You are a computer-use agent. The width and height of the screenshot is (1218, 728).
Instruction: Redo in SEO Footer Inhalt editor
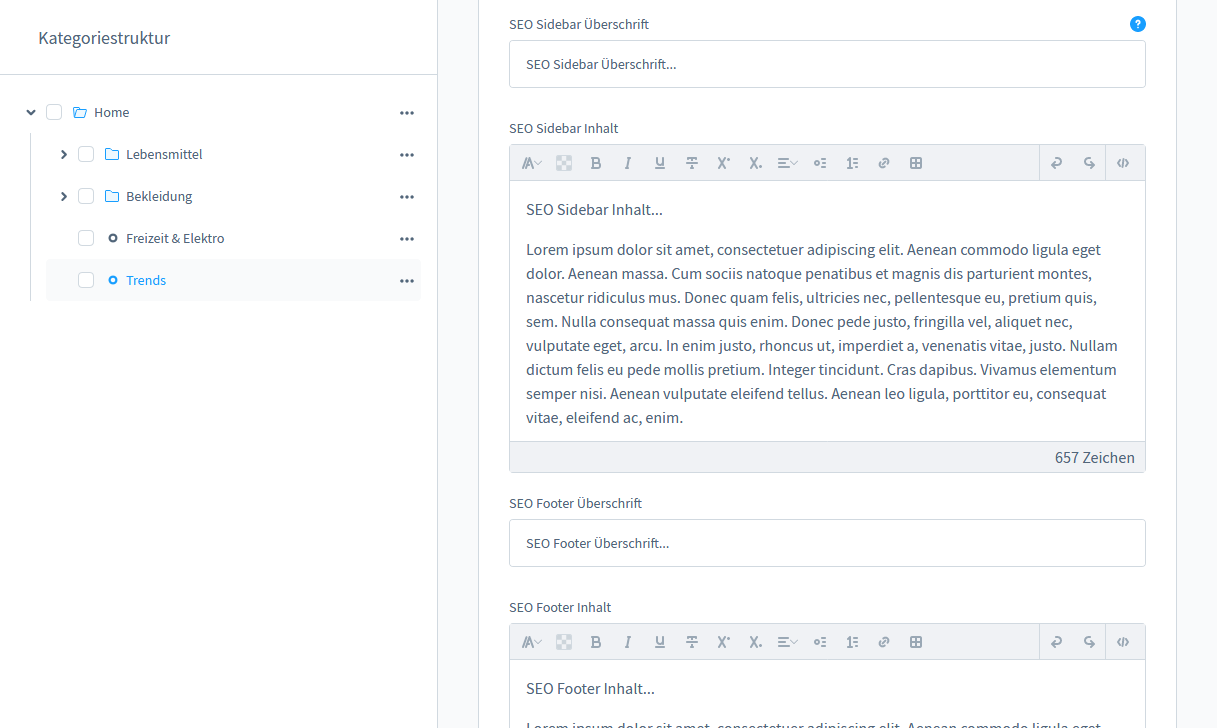click(1089, 642)
